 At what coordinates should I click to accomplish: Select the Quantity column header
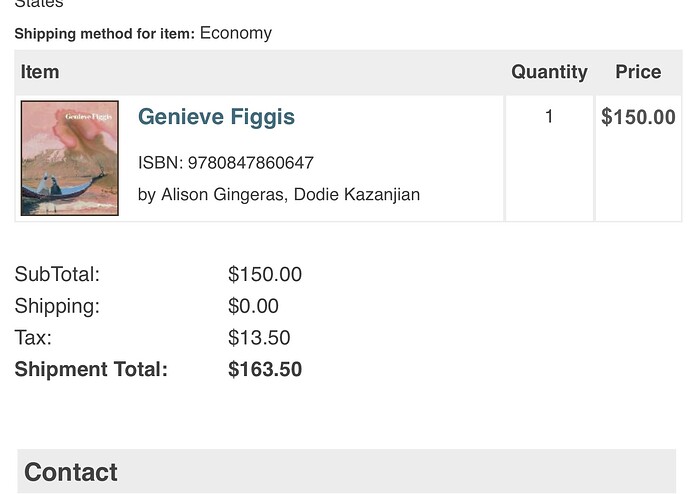[x=549, y=72]
